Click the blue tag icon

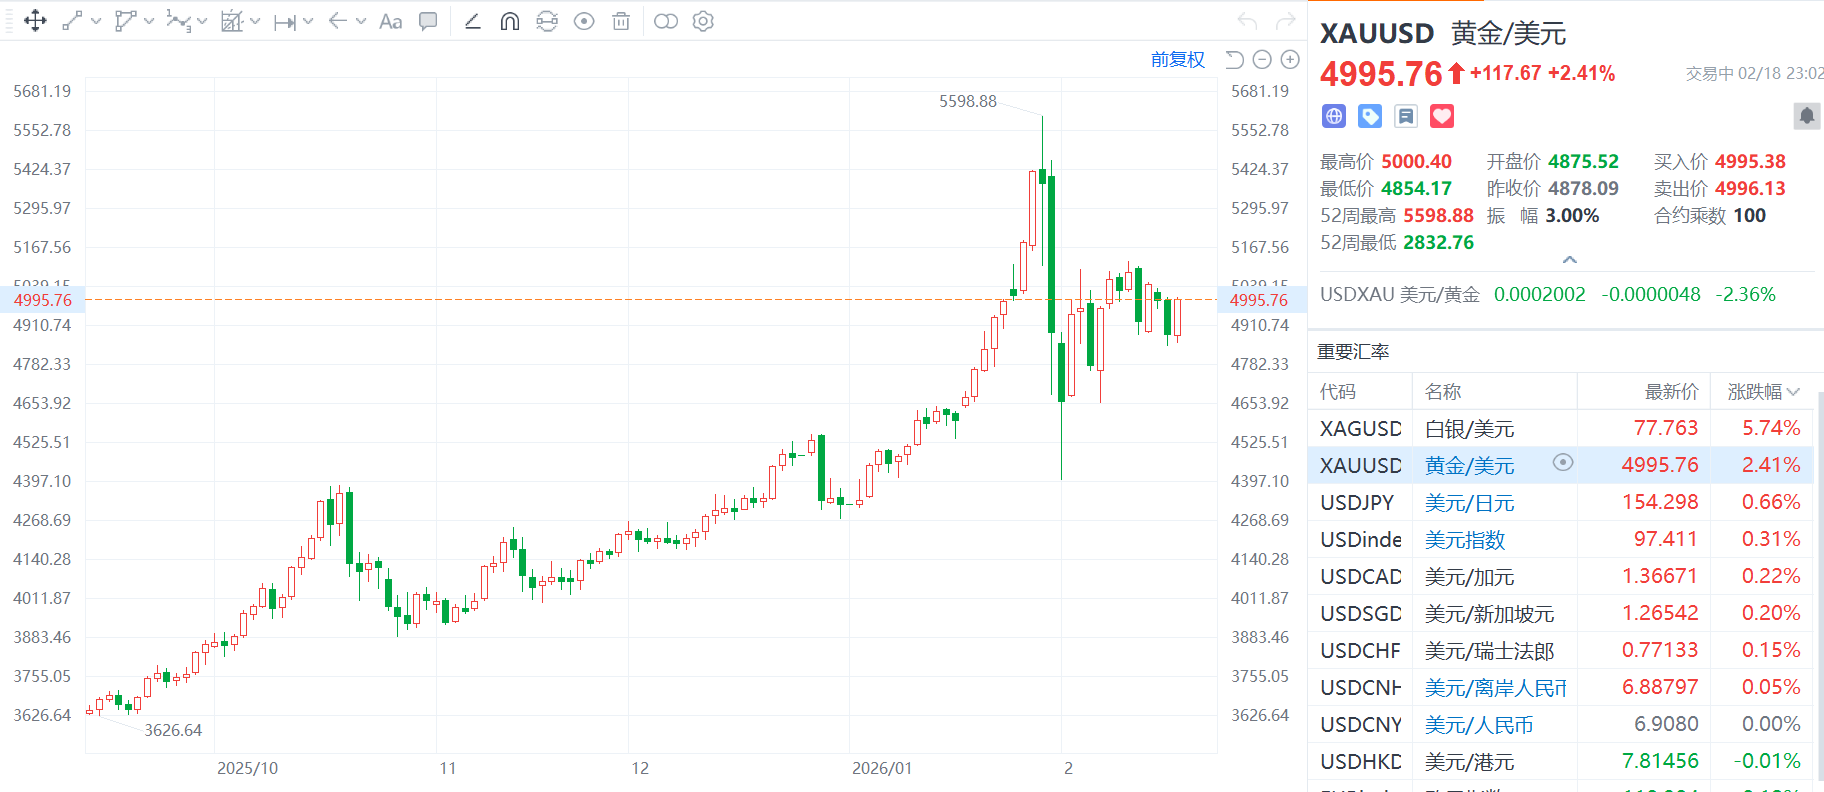pos(1370,116)
